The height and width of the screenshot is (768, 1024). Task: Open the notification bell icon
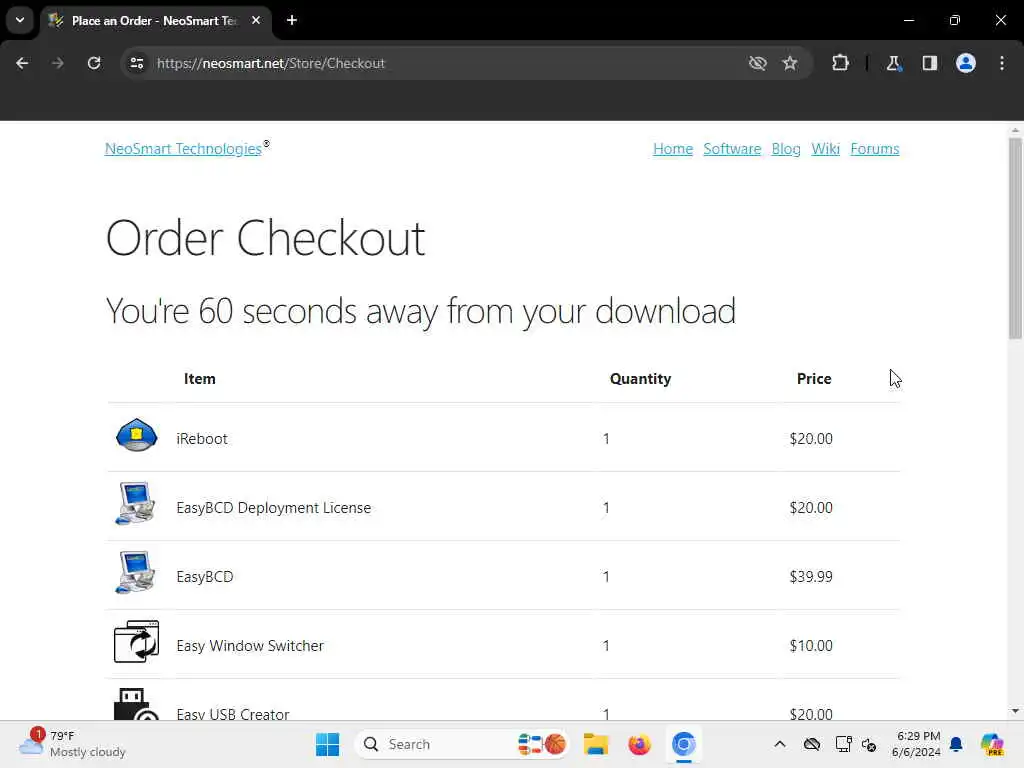[x=957, y=744]
